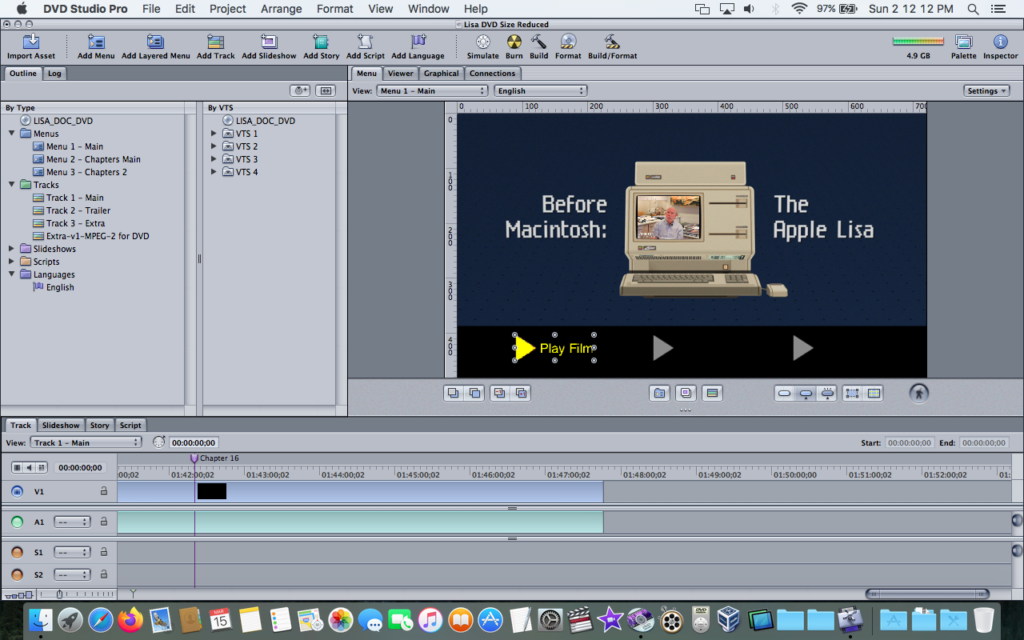Expand VTS 2 in the By VTS list
The width and height of the screenshot is (1024, 640).
point(213,147)
